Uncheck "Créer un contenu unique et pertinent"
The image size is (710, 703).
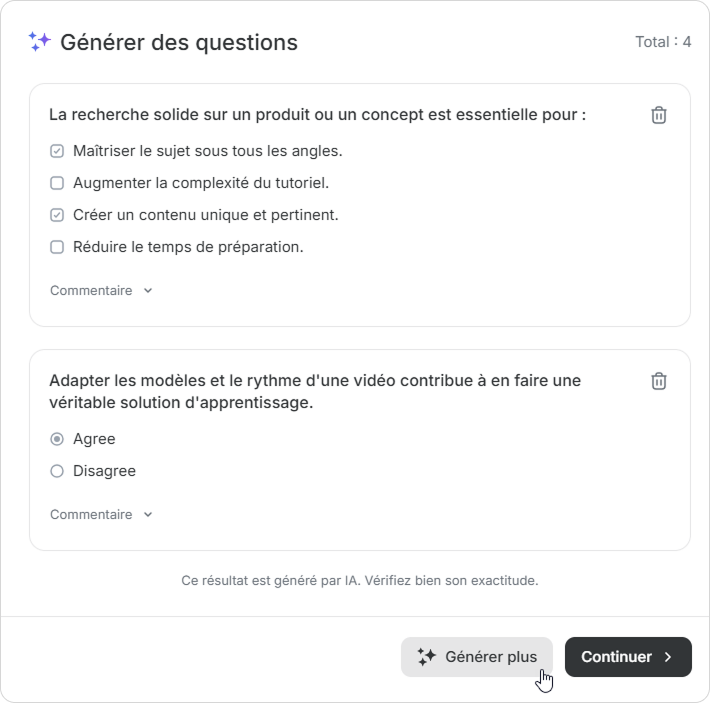tap(57, 215)
